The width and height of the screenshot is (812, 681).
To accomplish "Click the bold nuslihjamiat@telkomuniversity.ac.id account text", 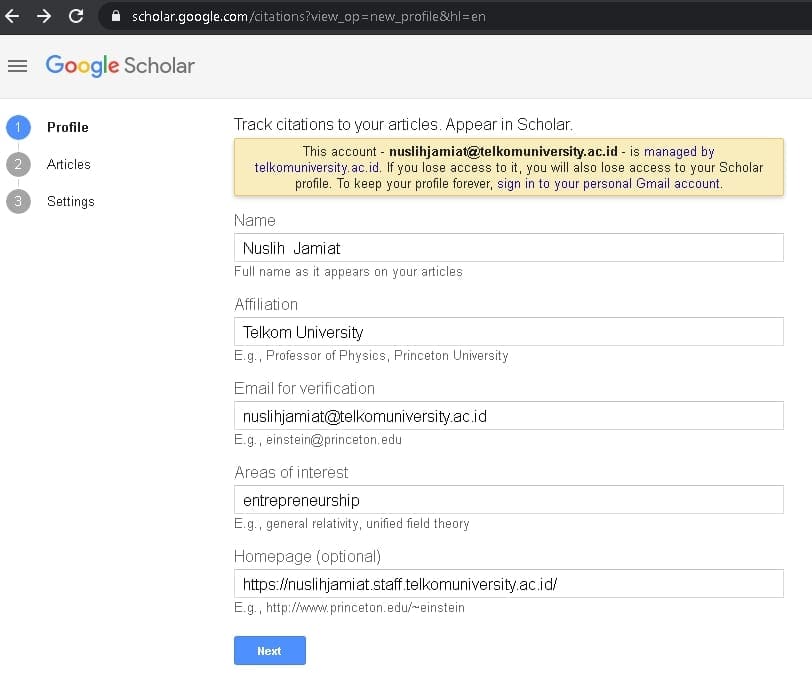I will (503, 151).
